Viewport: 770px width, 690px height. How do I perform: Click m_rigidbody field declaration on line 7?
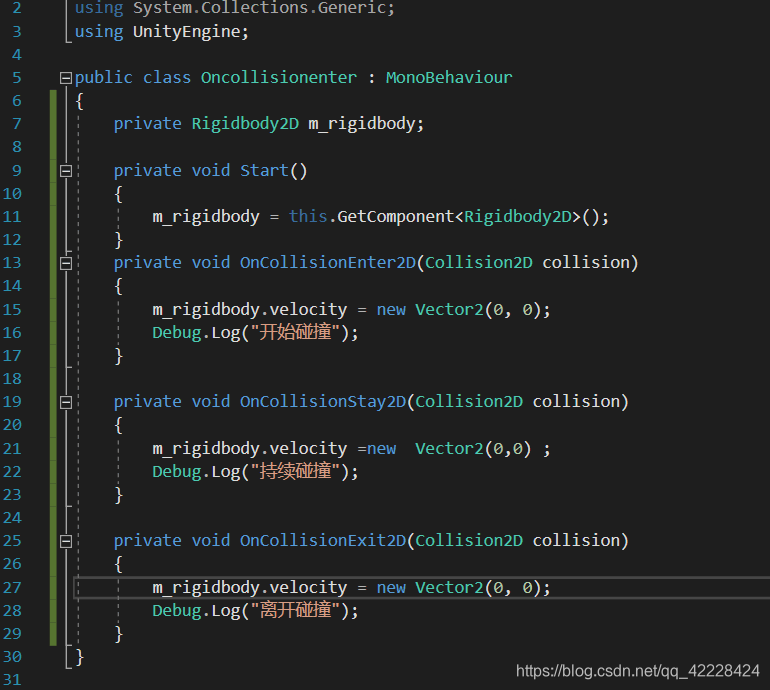click(361, 124)
